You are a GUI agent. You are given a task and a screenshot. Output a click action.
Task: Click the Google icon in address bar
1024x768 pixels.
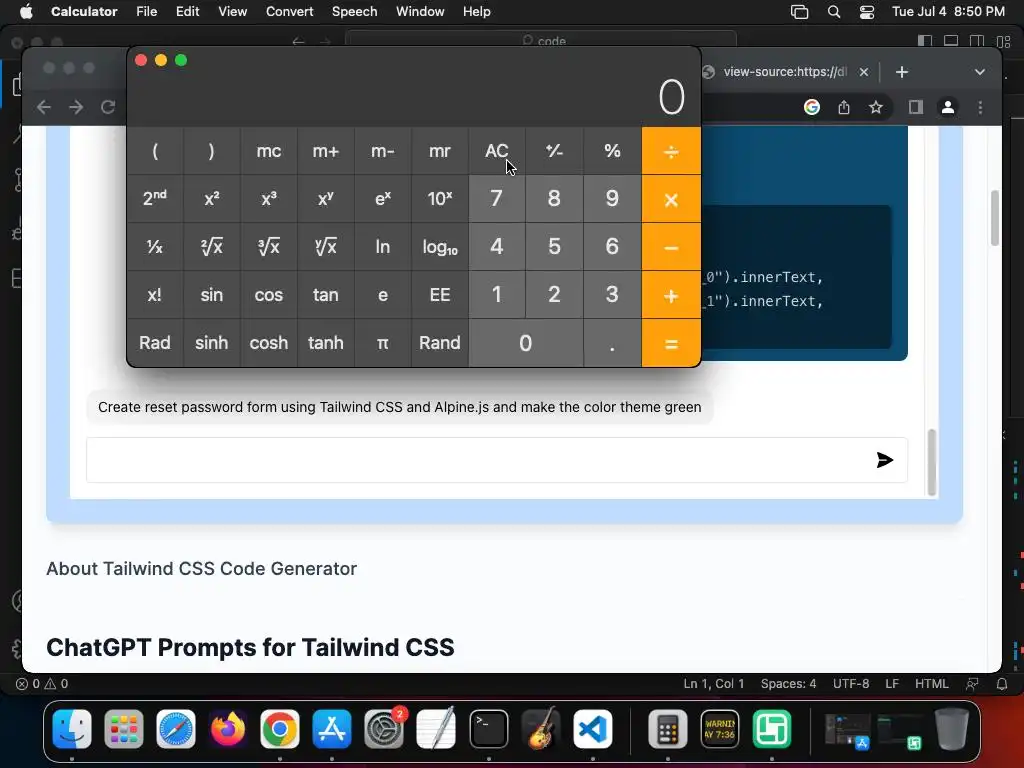[x=812, y=107]
